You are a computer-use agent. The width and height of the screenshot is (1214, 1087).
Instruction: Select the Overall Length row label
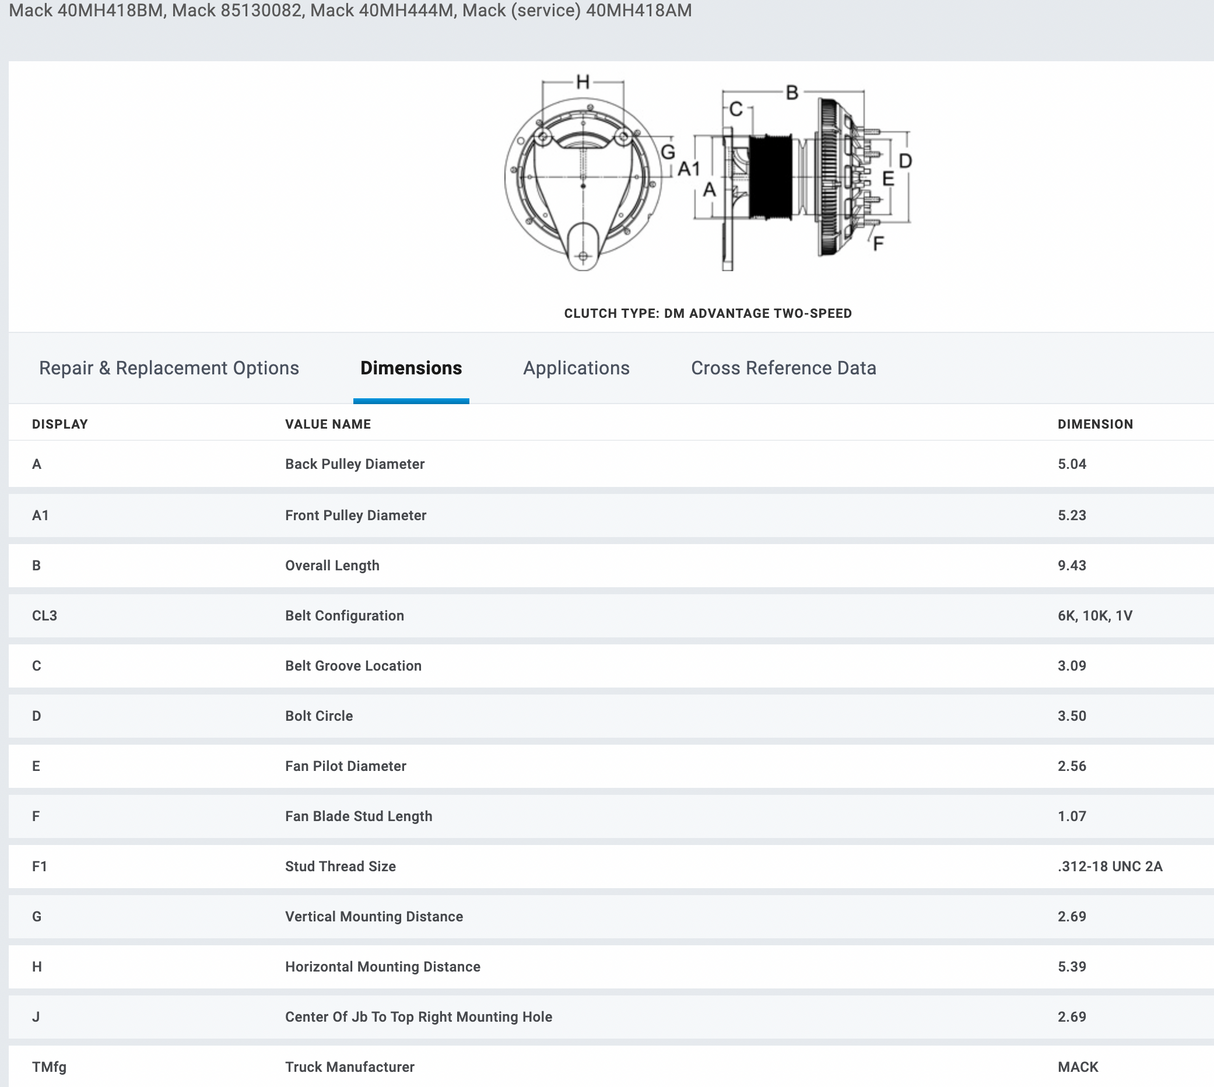pyautogui.click(x=332, y=565)
